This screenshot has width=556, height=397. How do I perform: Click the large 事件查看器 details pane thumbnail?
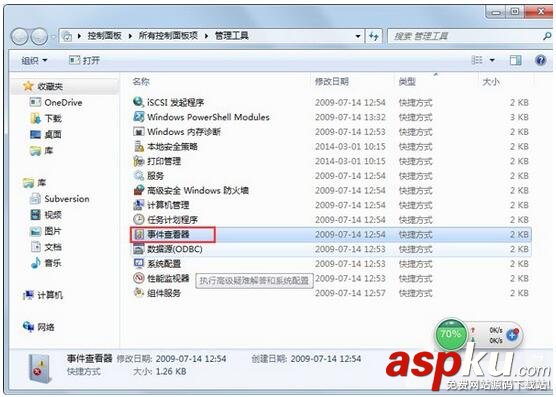tap(39, 368)
